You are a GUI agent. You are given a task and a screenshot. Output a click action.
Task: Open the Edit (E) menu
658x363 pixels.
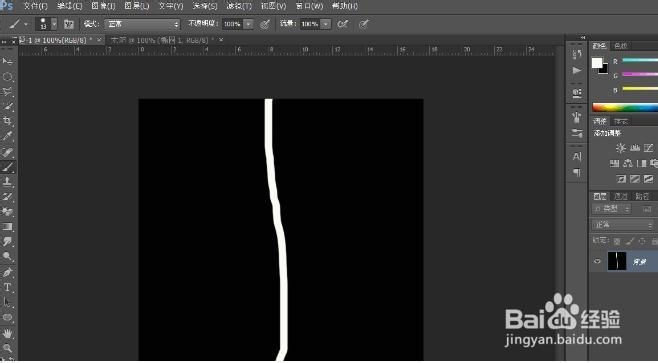pyautogui.click(x=70, y=6)
